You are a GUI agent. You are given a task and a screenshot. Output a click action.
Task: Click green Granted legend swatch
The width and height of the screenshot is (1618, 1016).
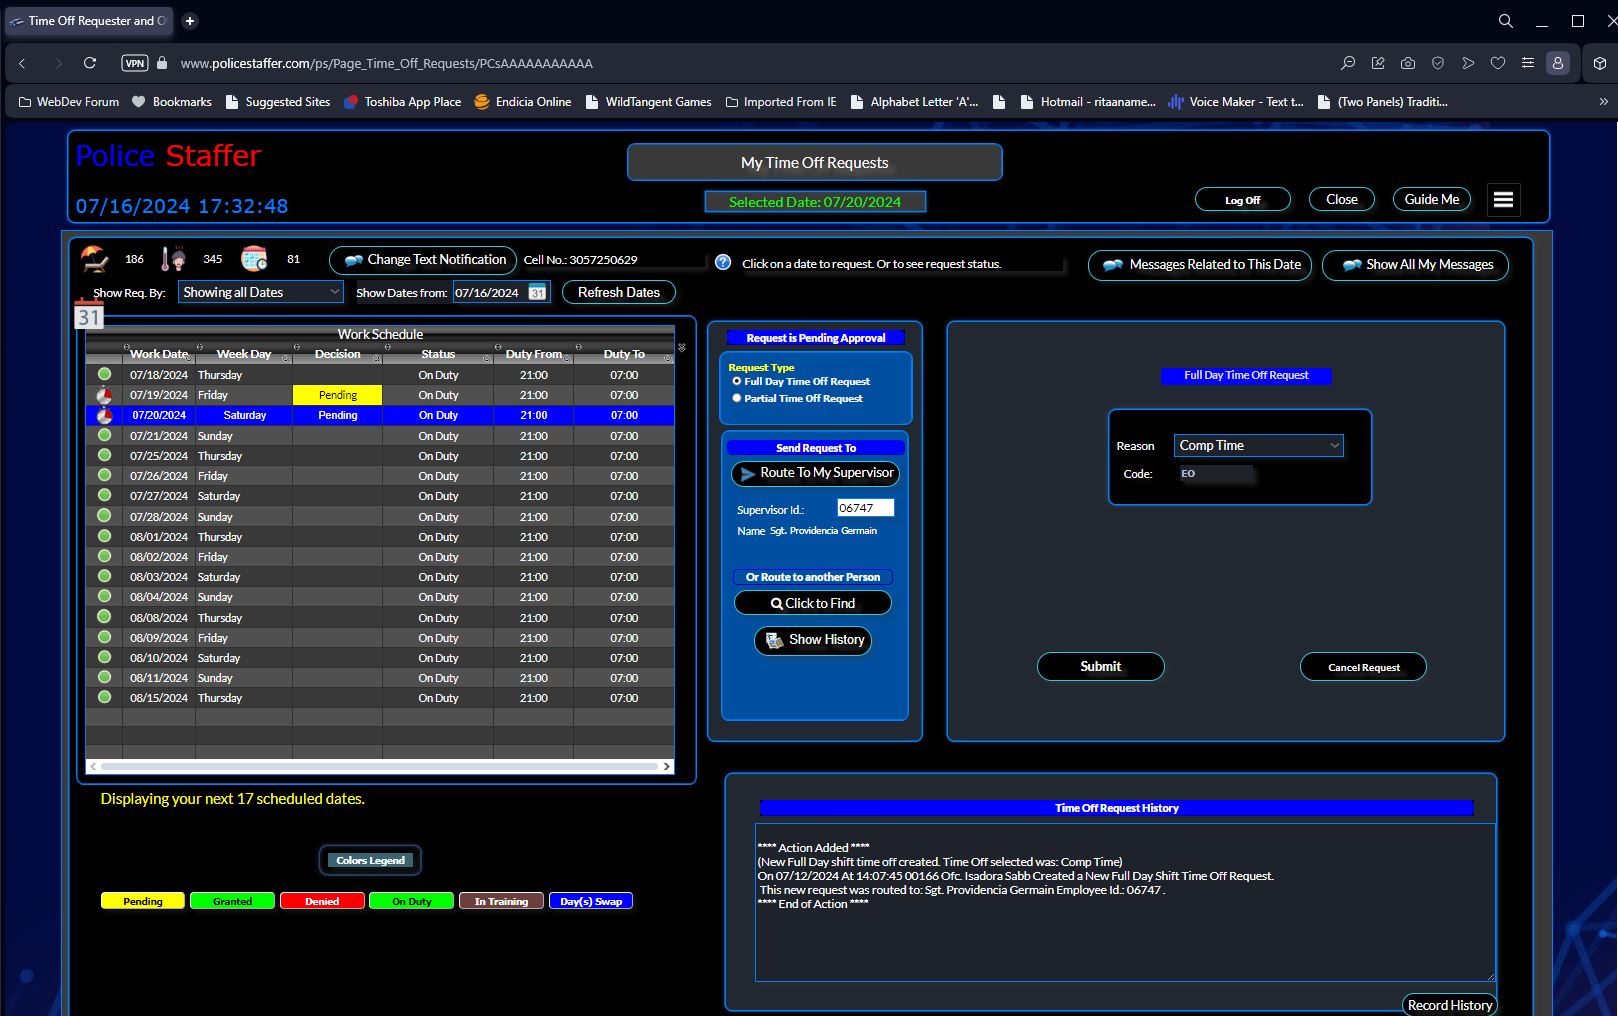point(232,901)
